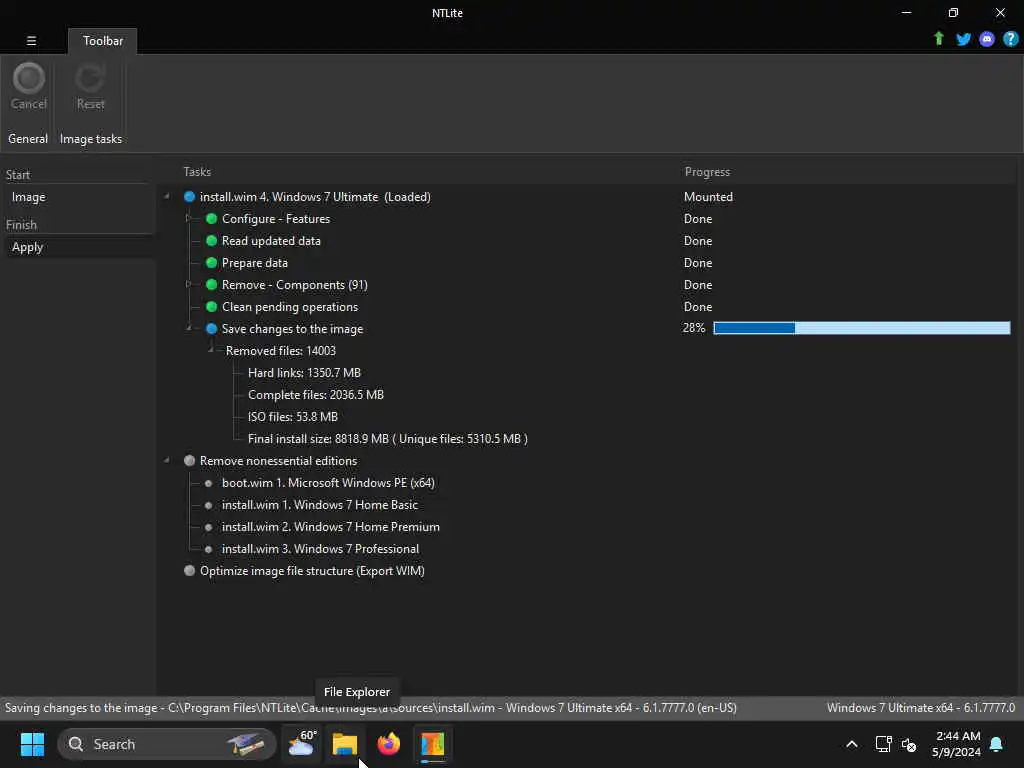
Task: Click gray dot beside Optimize image file structure
Action: [x=189, y=570]
